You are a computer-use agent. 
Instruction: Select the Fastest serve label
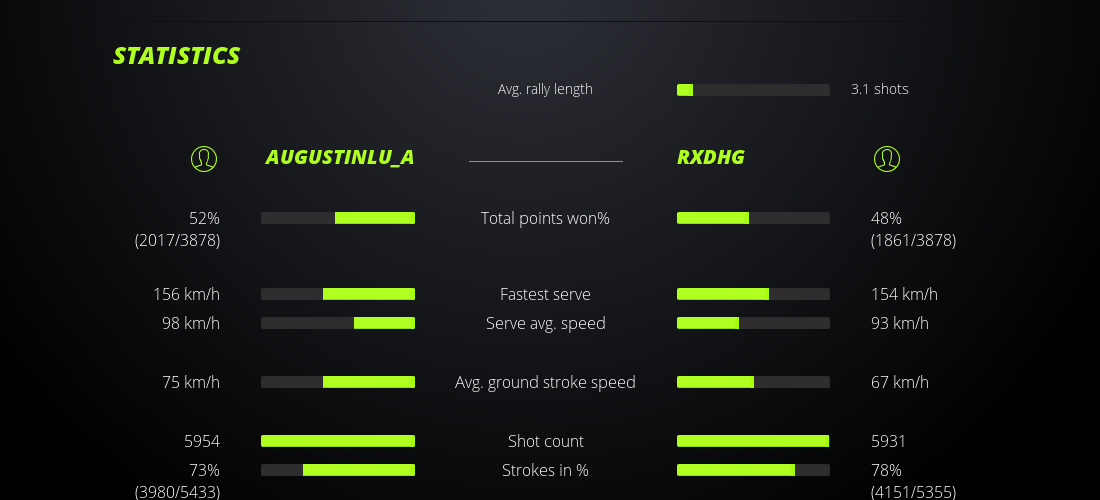545,294
